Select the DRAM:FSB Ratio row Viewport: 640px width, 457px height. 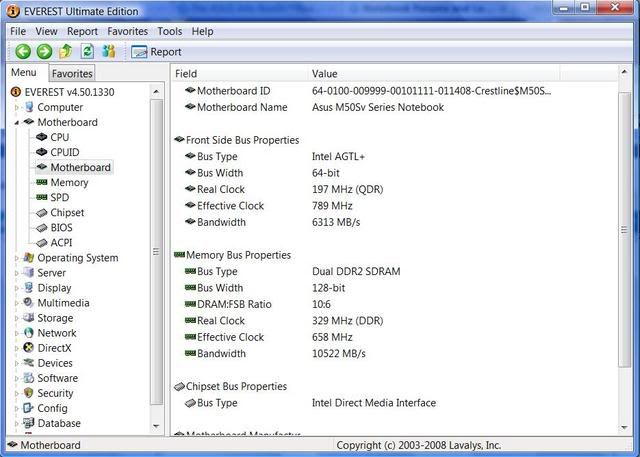[x=258, y=304]
